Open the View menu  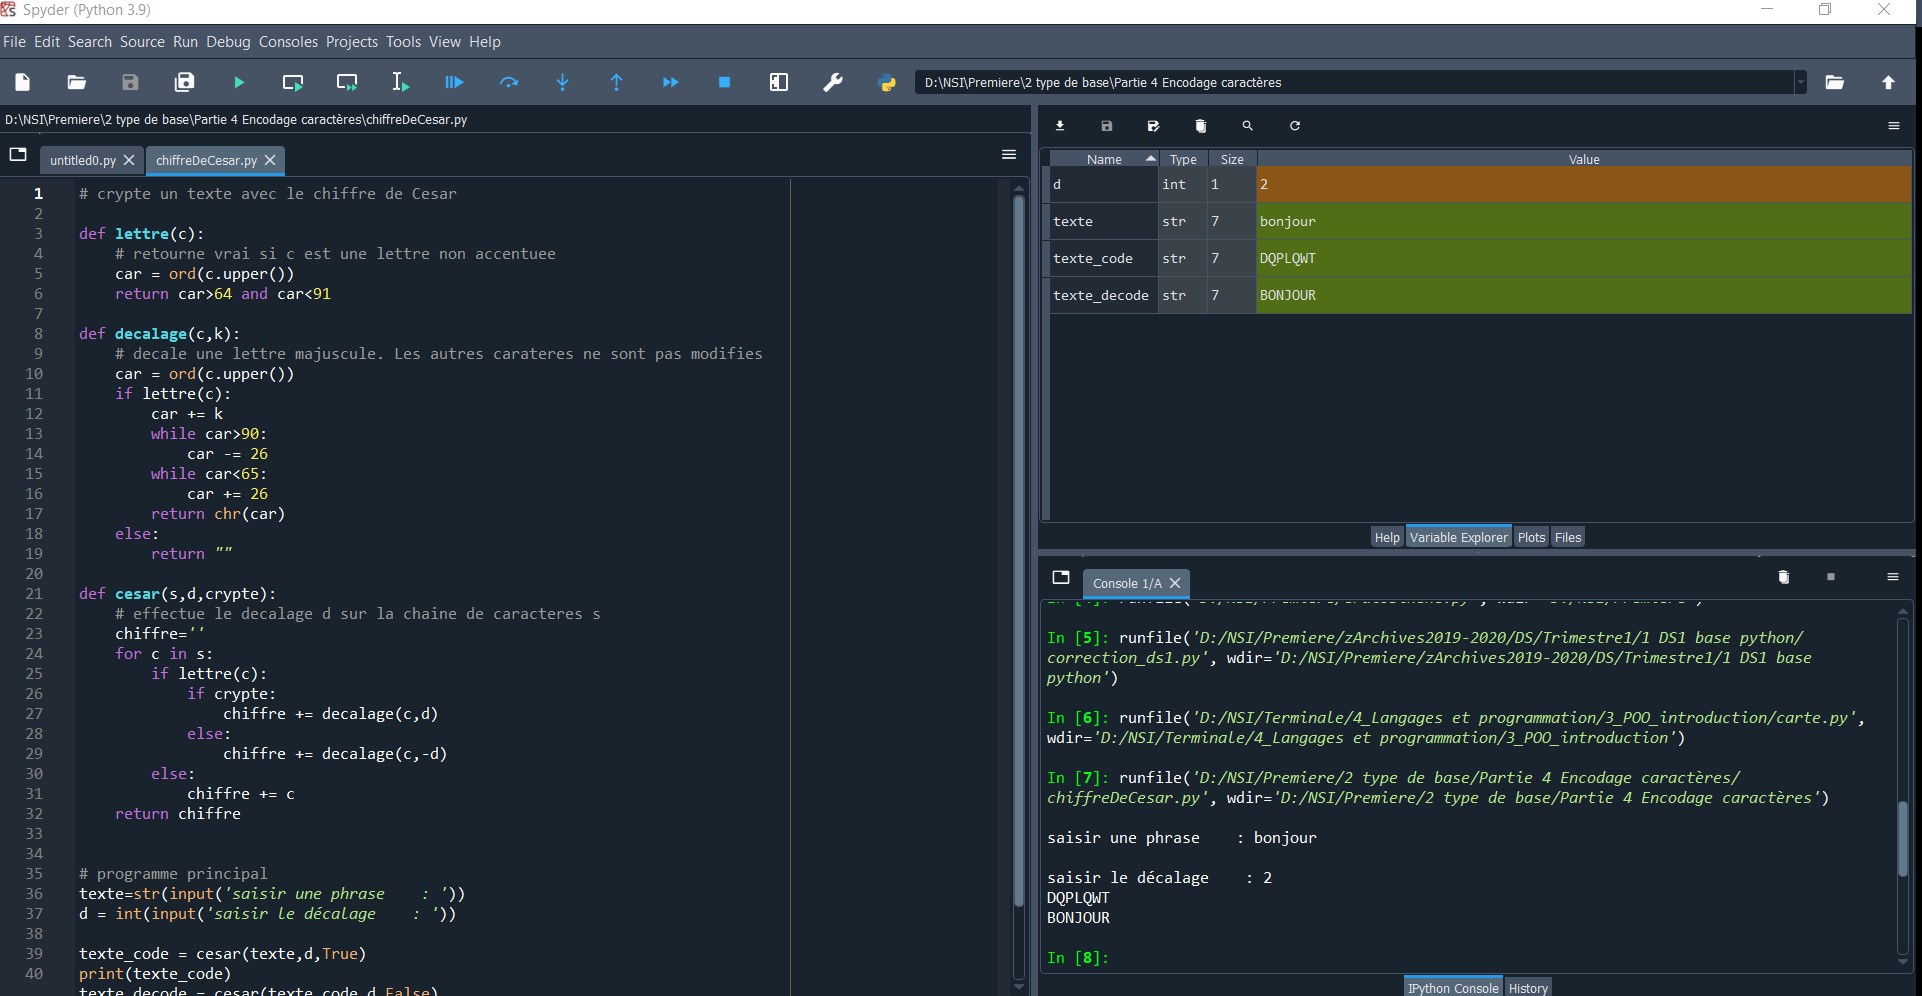tap(445, 42)
